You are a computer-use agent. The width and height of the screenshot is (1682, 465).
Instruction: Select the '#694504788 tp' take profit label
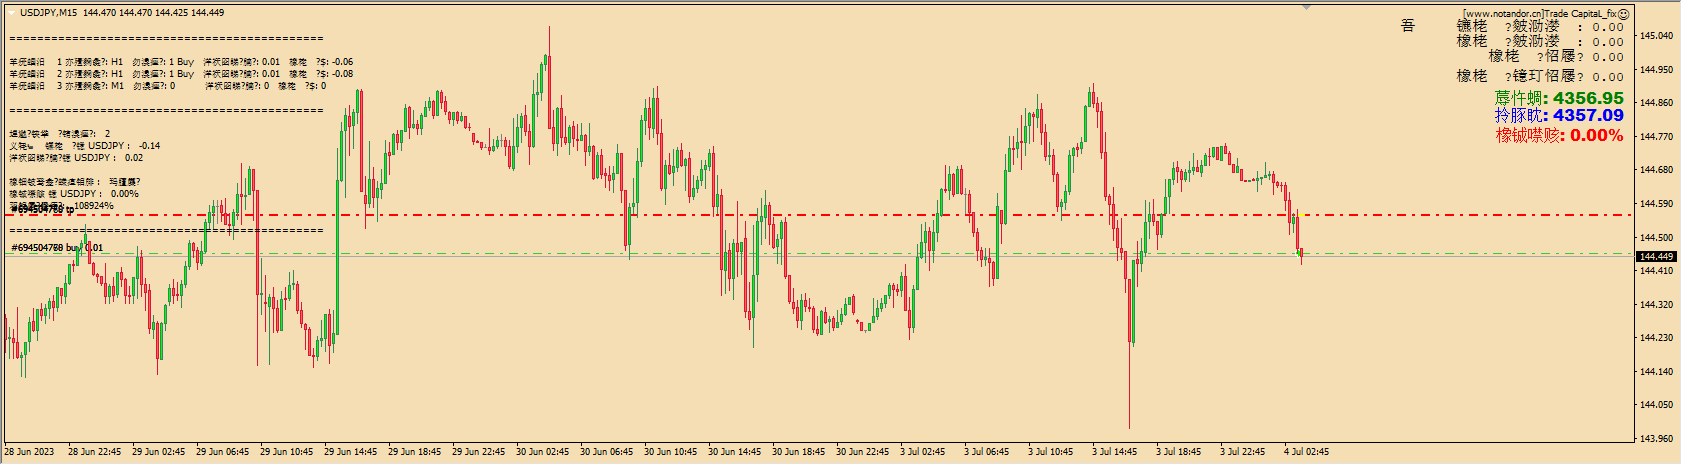point(43,210)
